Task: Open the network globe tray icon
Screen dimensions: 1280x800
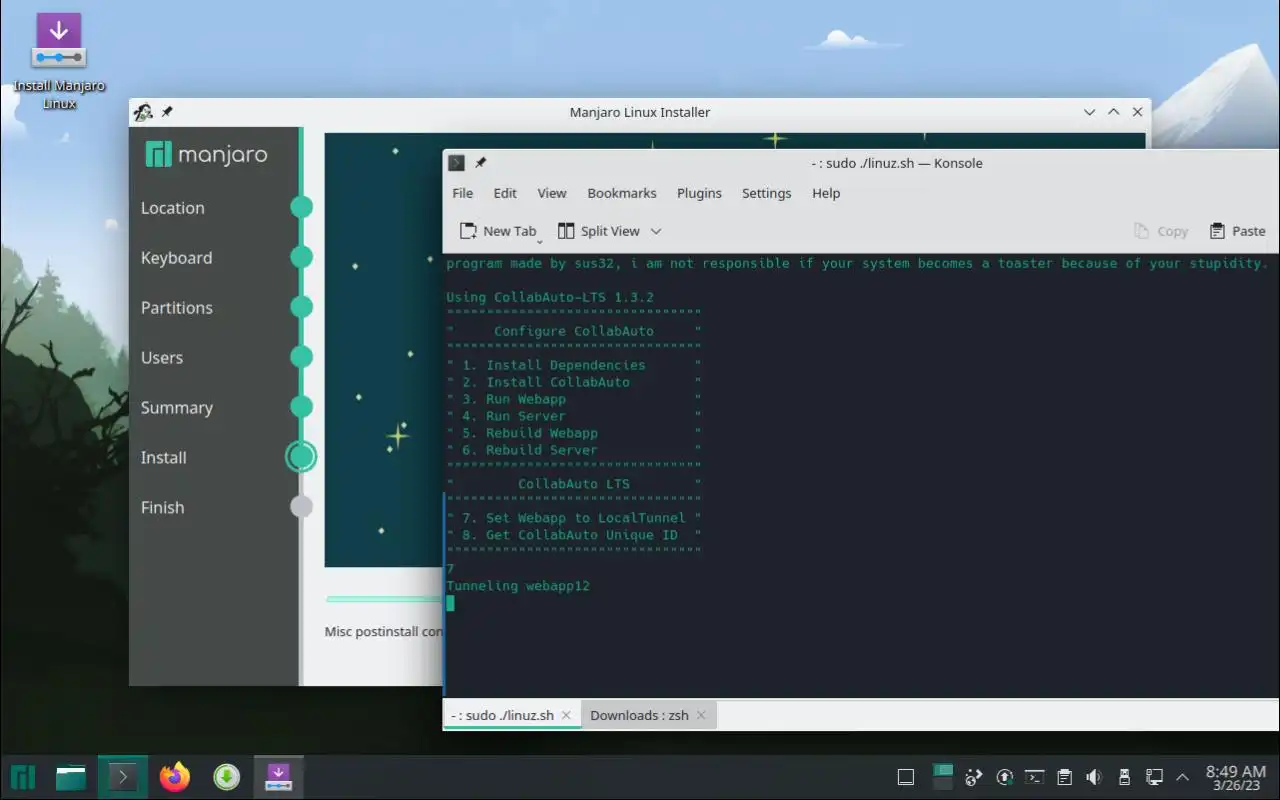Action: pyautogui.click(x=974, y=777)
